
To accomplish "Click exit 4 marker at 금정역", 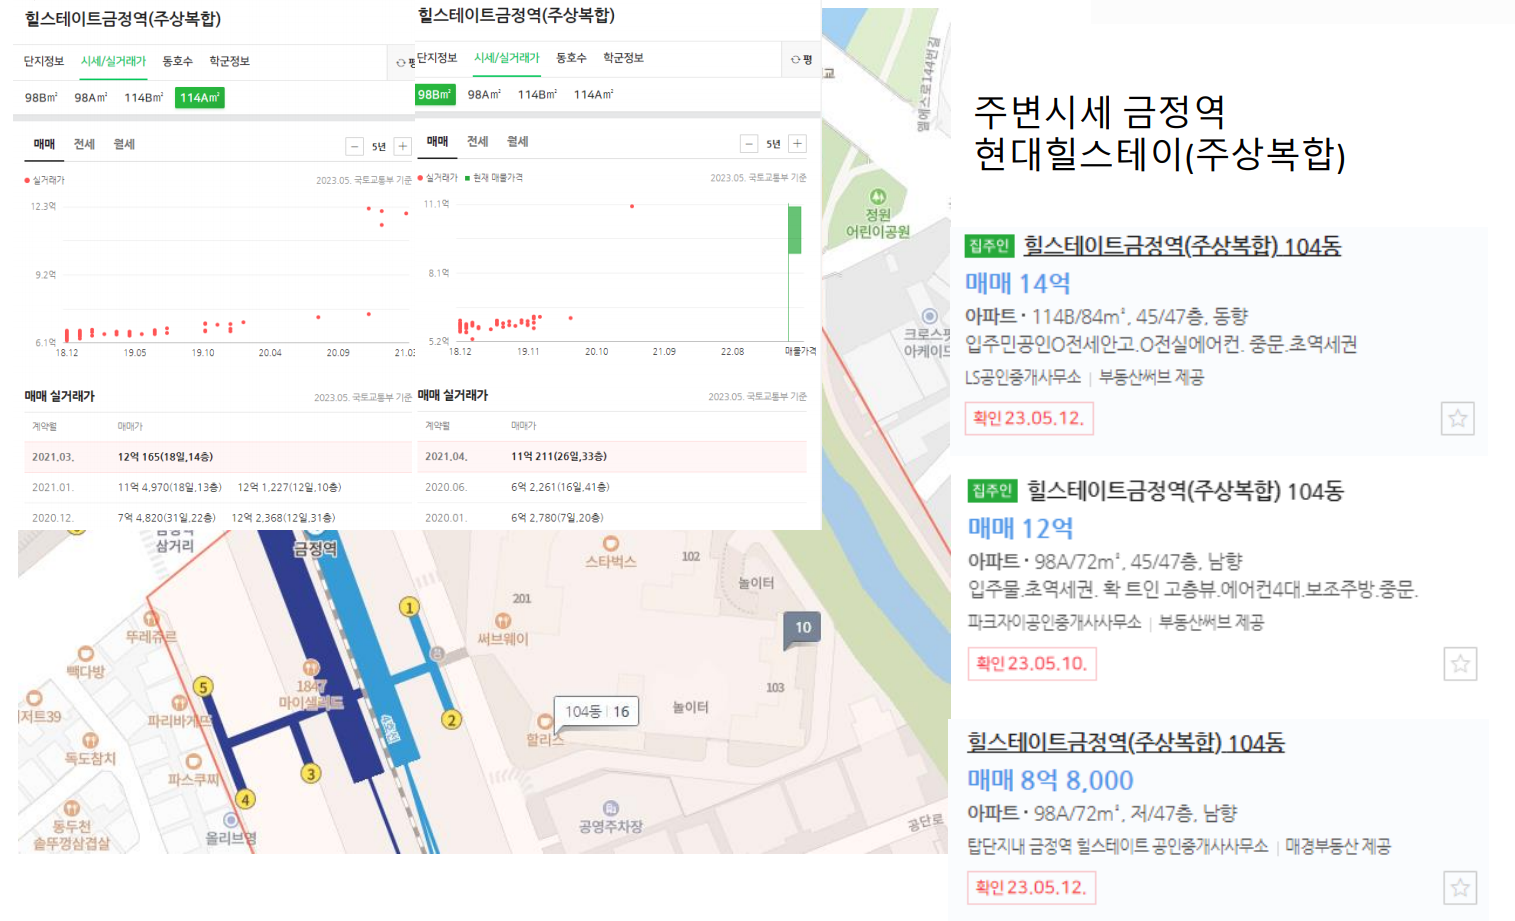I will (245, 799).
